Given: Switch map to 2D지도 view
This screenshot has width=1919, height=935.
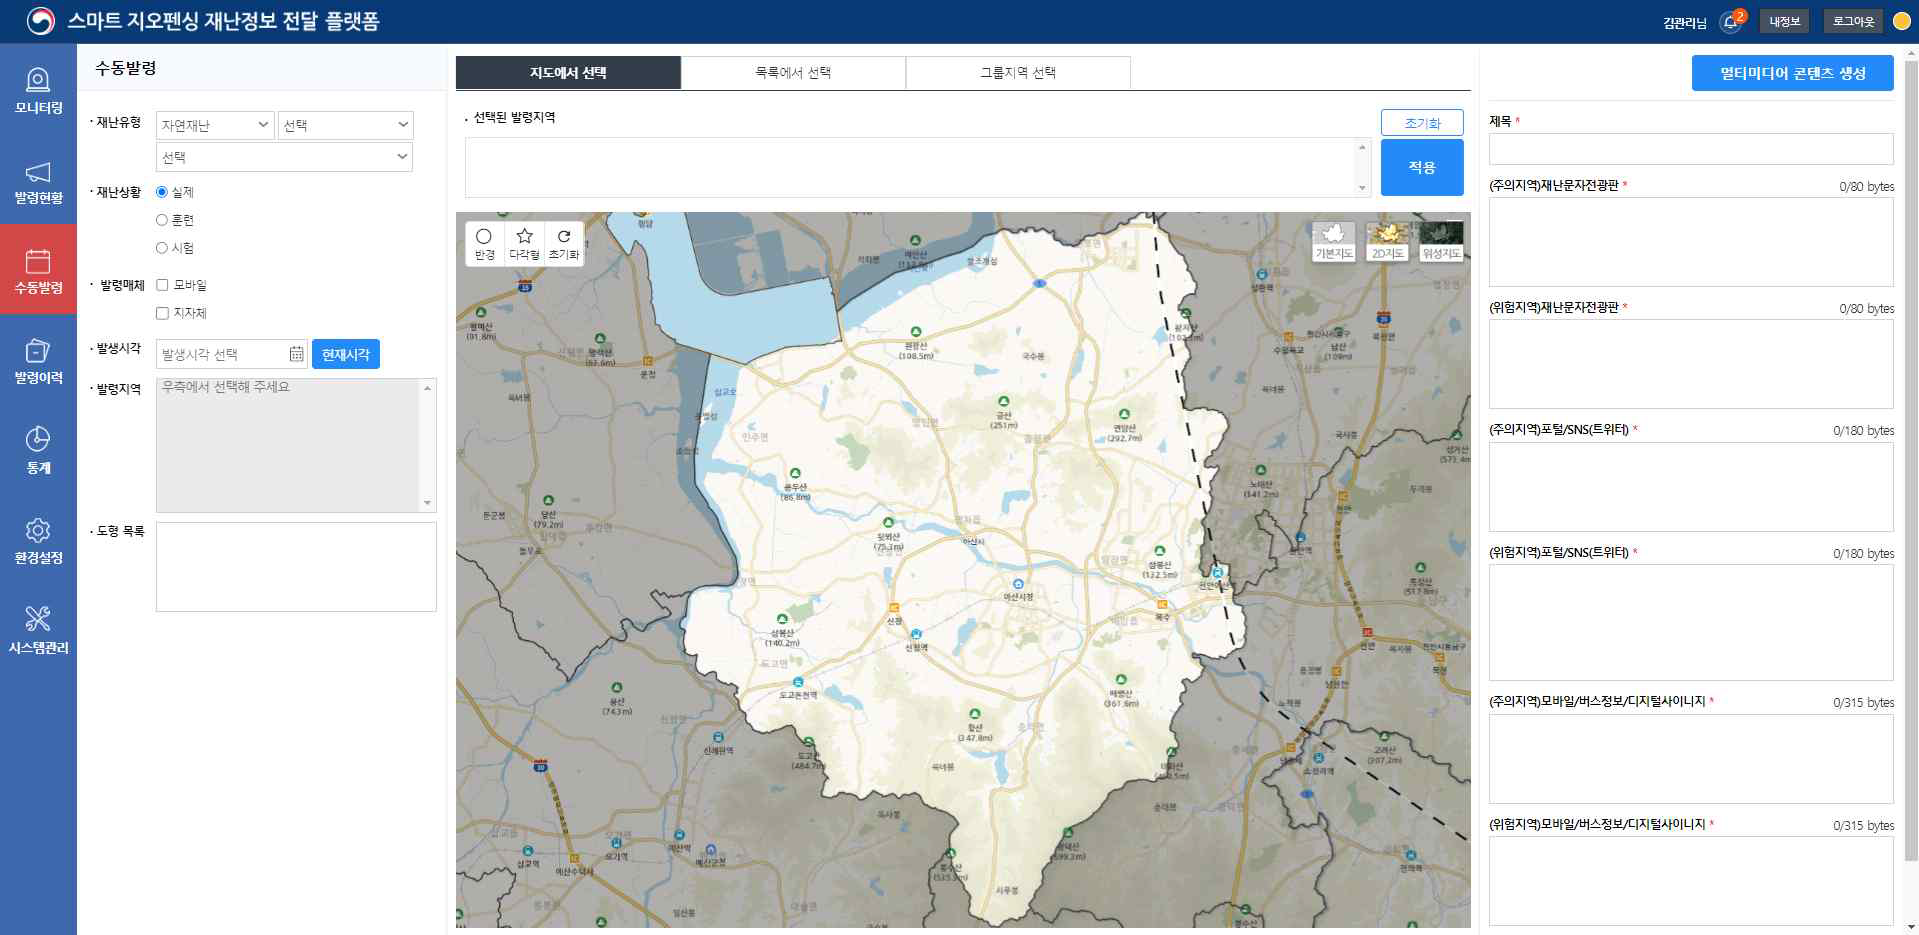Looking at the screenshot, I should click(1387, 242).
